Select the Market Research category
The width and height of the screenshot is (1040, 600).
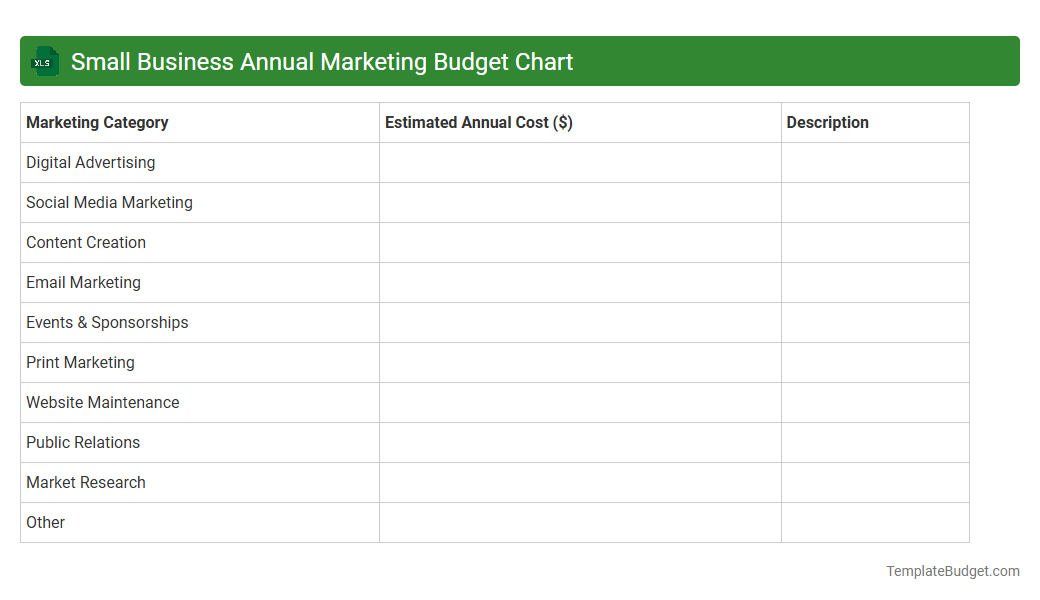coord(85,482)
